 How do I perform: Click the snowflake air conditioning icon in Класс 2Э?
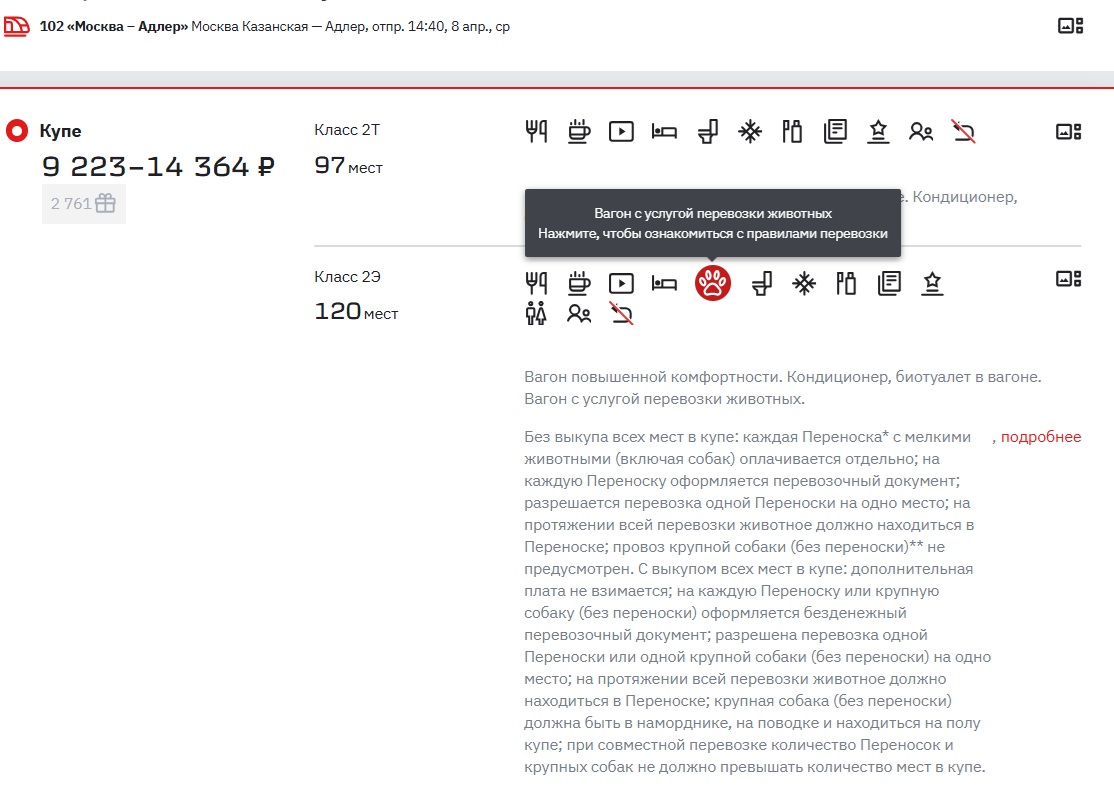(804, 284)
